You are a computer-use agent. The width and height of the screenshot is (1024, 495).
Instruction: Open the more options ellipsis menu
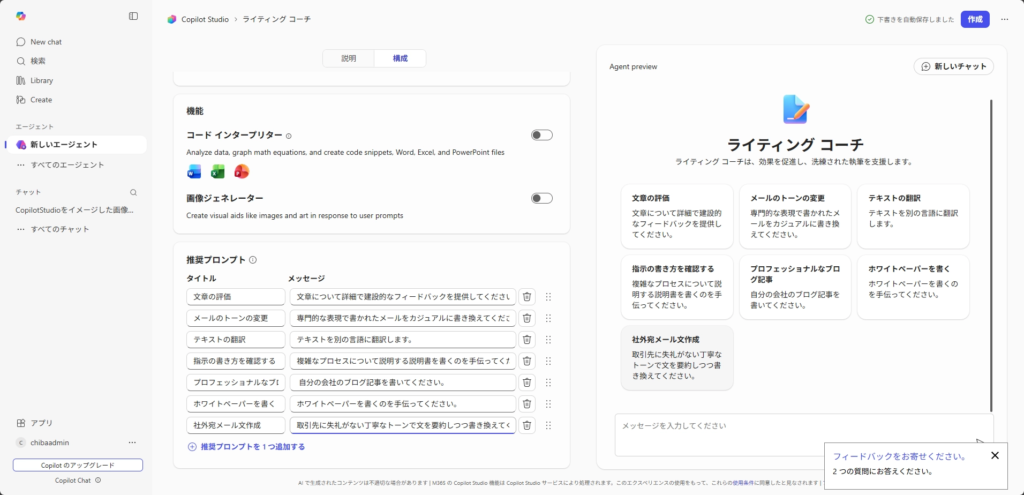click(1004, 19)
